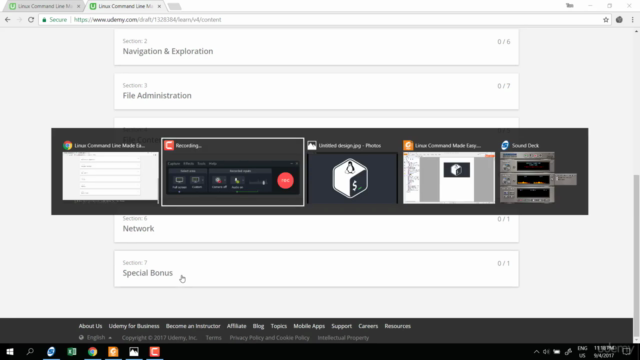Click the browser address bar URL
Image resolution: width=640 pixels, height=360 pixels.
pyautogui.click(x=147, y=20)
